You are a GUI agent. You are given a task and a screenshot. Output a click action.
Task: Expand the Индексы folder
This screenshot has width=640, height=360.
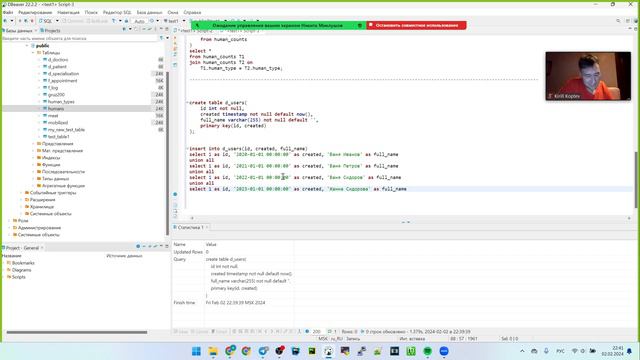click(33, 158)
